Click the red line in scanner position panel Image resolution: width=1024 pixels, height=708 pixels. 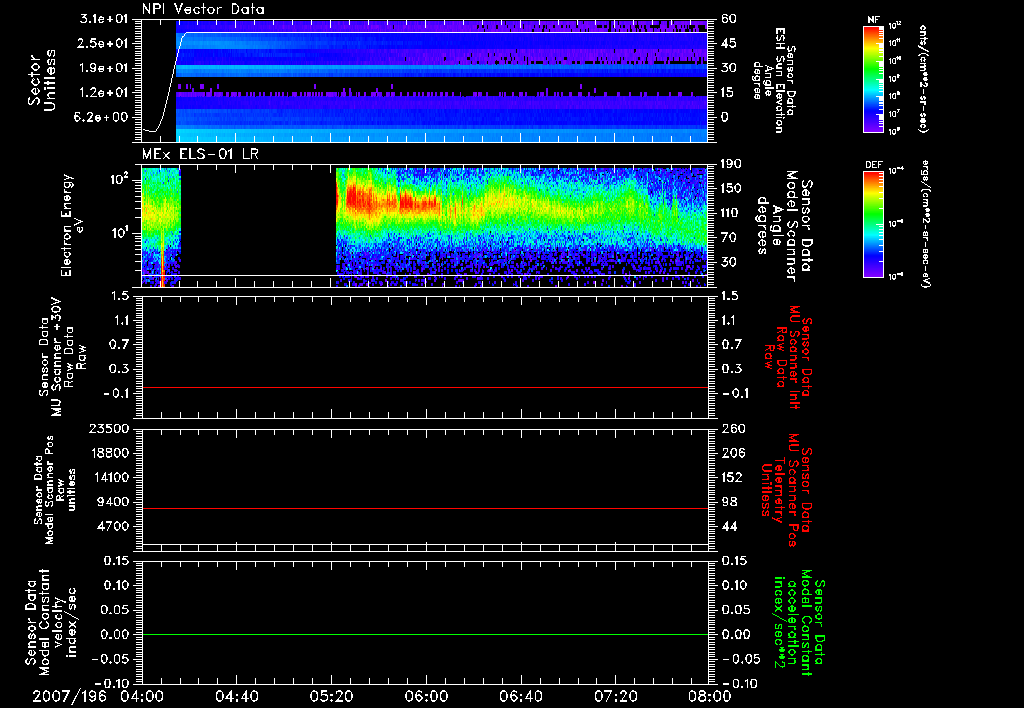pyautogui.click(x=425, y=508)
